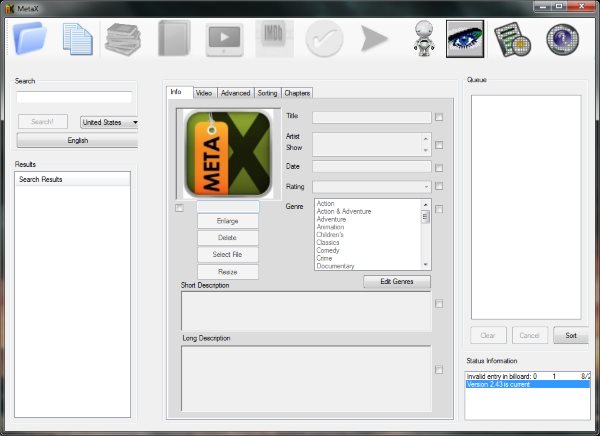Viewport: 600px width, 436px height.
Task: Click the Resize artwork button
Action: [x=228, y=272]
